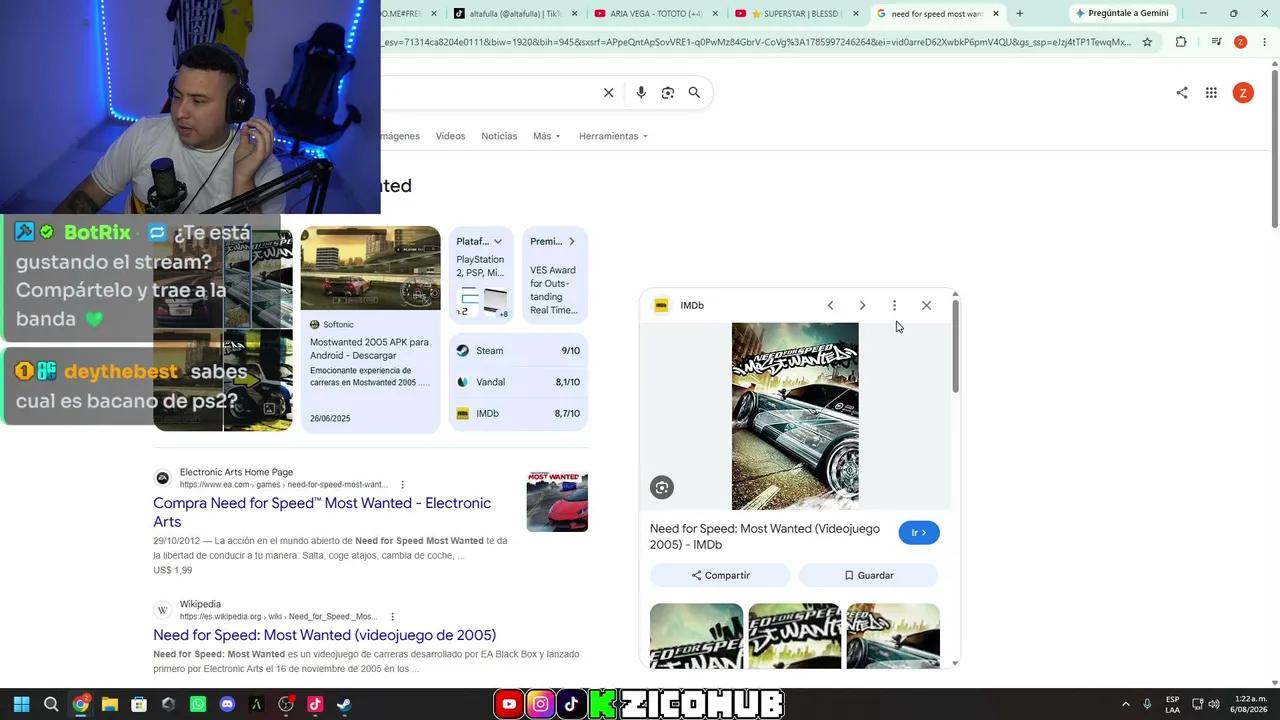
Task: Go to next image in the IMDb panel
Action: [862, 305]
